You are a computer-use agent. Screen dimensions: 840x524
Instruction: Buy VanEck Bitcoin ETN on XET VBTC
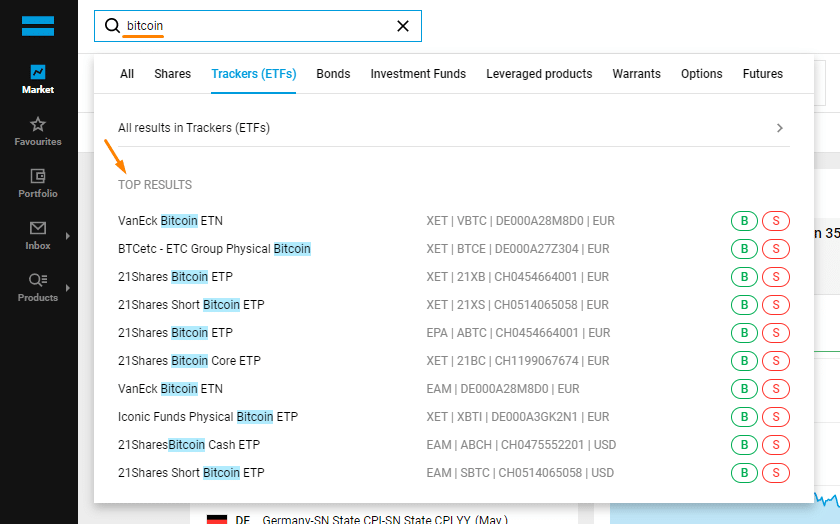click(x=744, y=221)
